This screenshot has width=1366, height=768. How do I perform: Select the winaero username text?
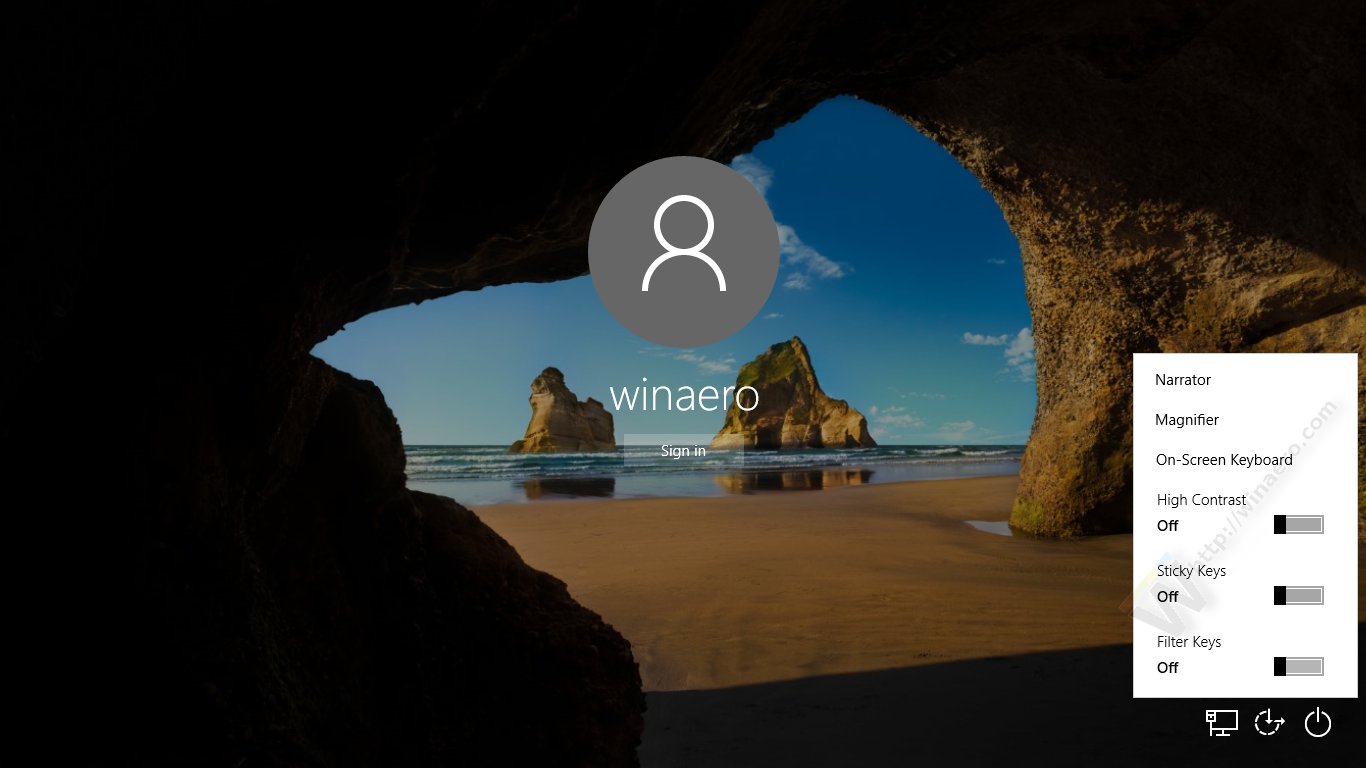(x=684, y=396)
